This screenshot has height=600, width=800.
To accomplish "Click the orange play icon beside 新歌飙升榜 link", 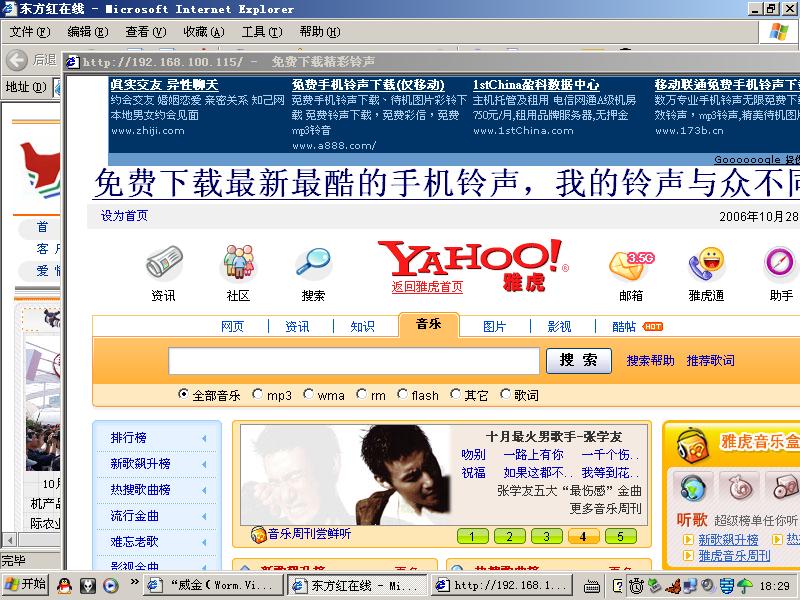I will point(688,539).
